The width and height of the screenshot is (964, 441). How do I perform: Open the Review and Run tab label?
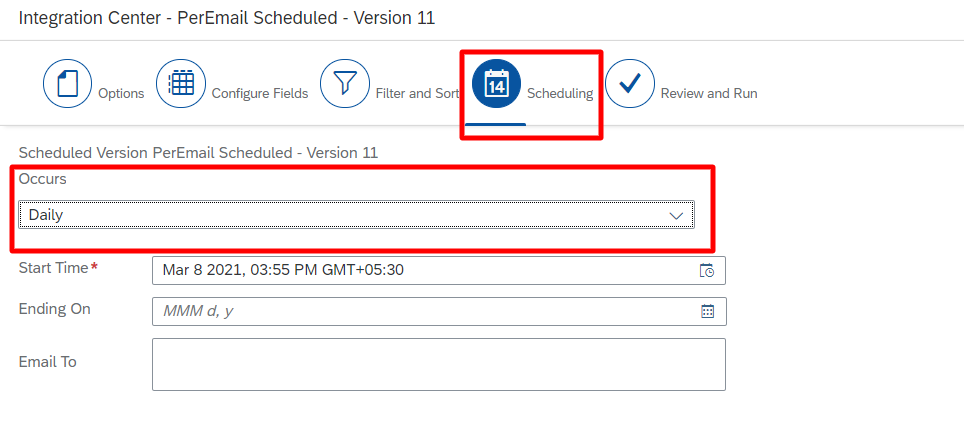click(709, 93)
